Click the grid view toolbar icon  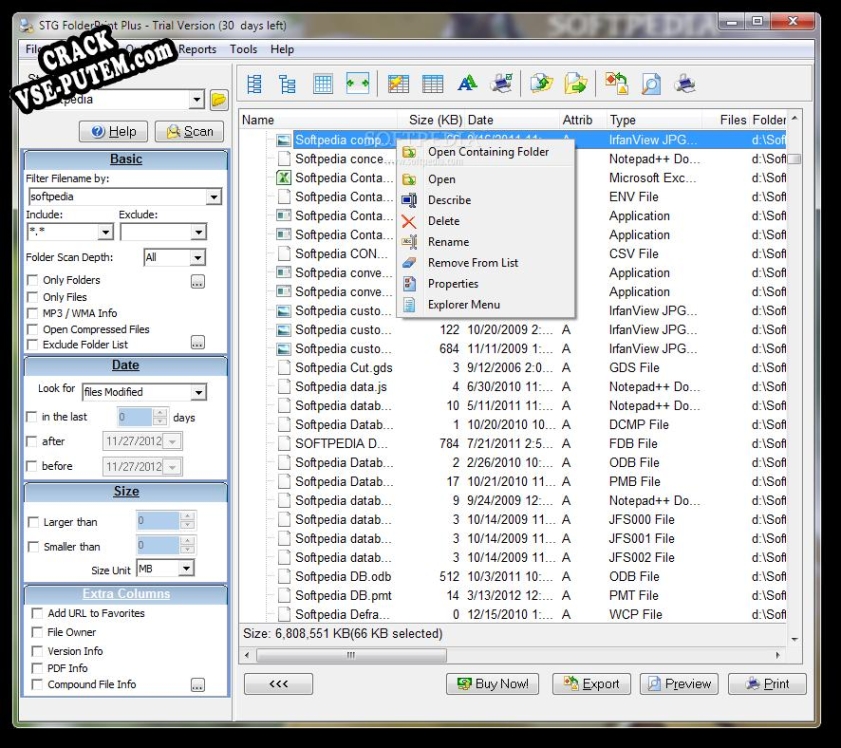click(x=323, y=85)
